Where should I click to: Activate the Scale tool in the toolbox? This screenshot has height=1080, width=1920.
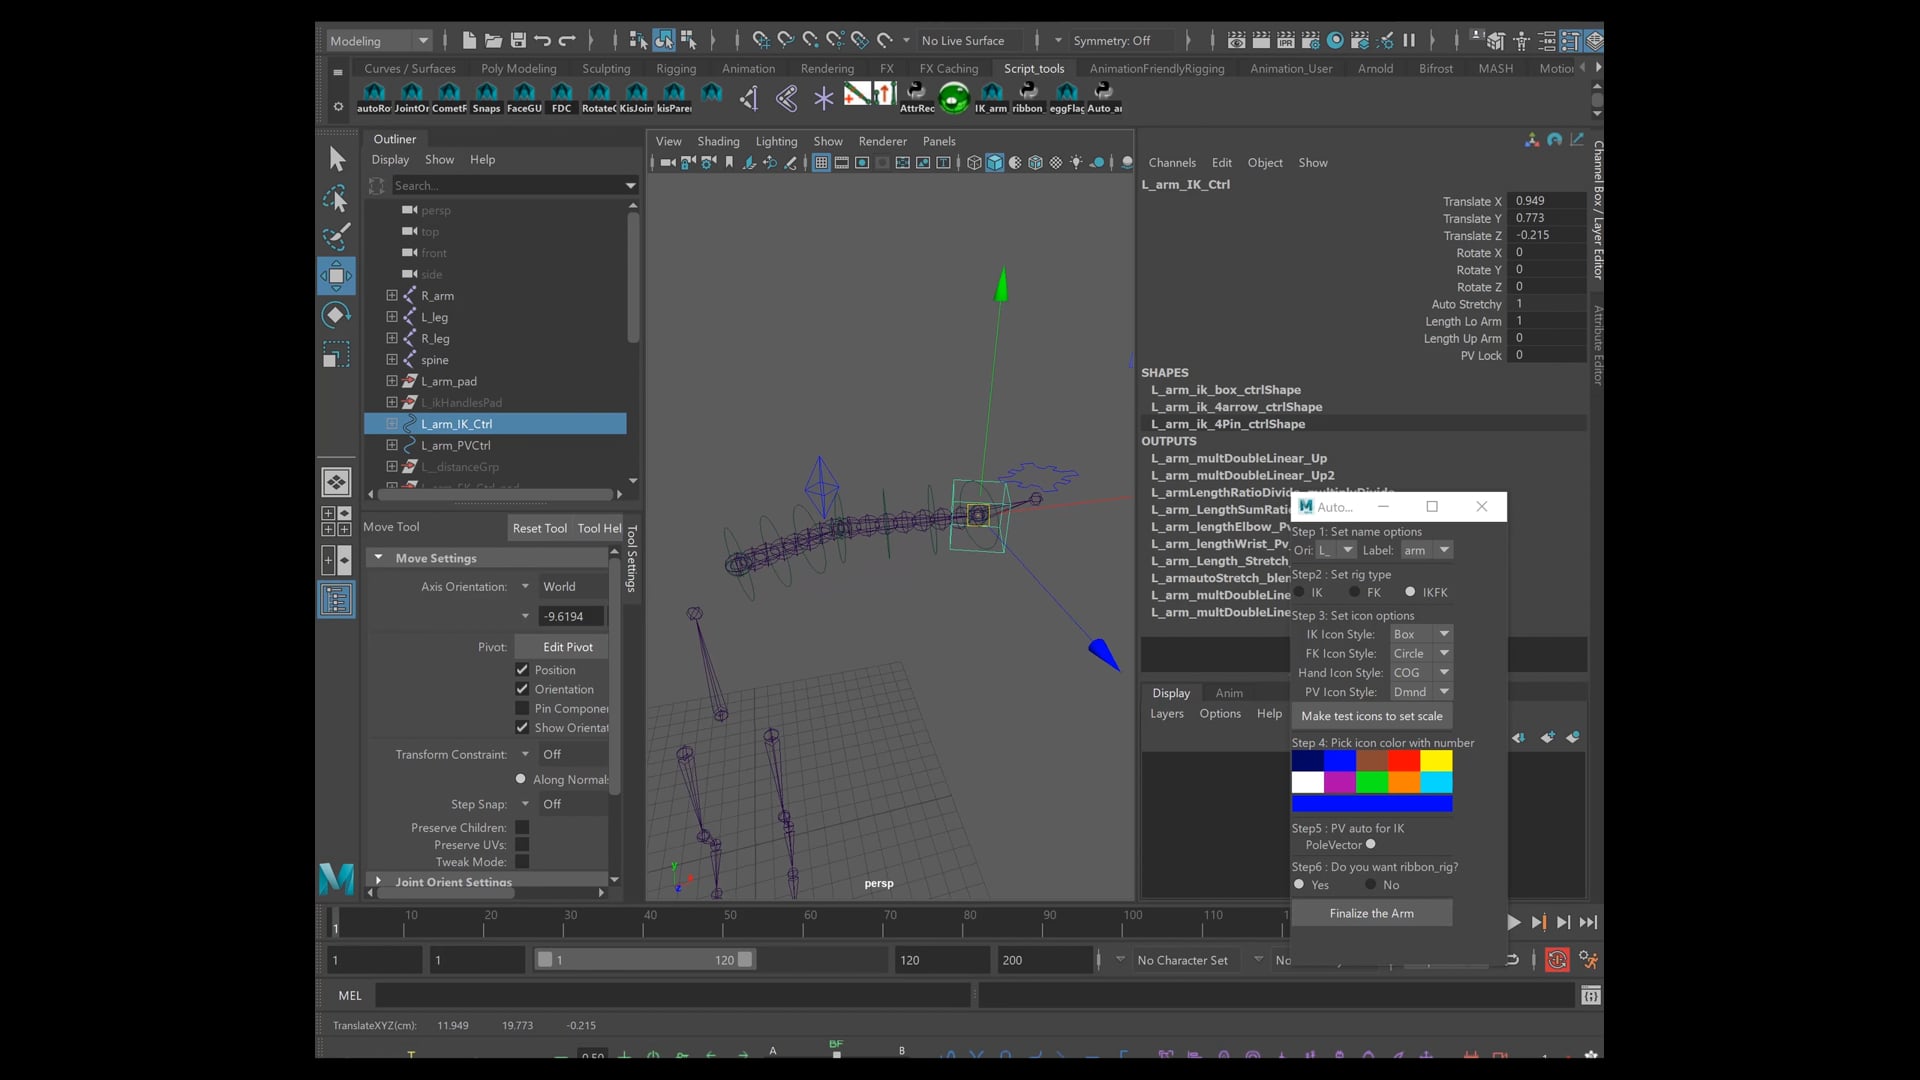[x=337, y=354]
